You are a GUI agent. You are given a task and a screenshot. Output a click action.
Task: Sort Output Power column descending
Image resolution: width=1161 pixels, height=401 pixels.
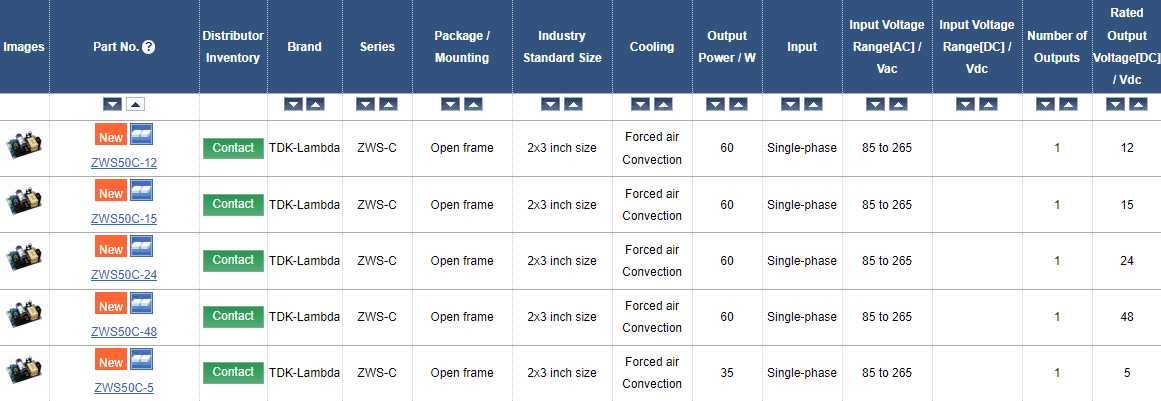(715, 104)
